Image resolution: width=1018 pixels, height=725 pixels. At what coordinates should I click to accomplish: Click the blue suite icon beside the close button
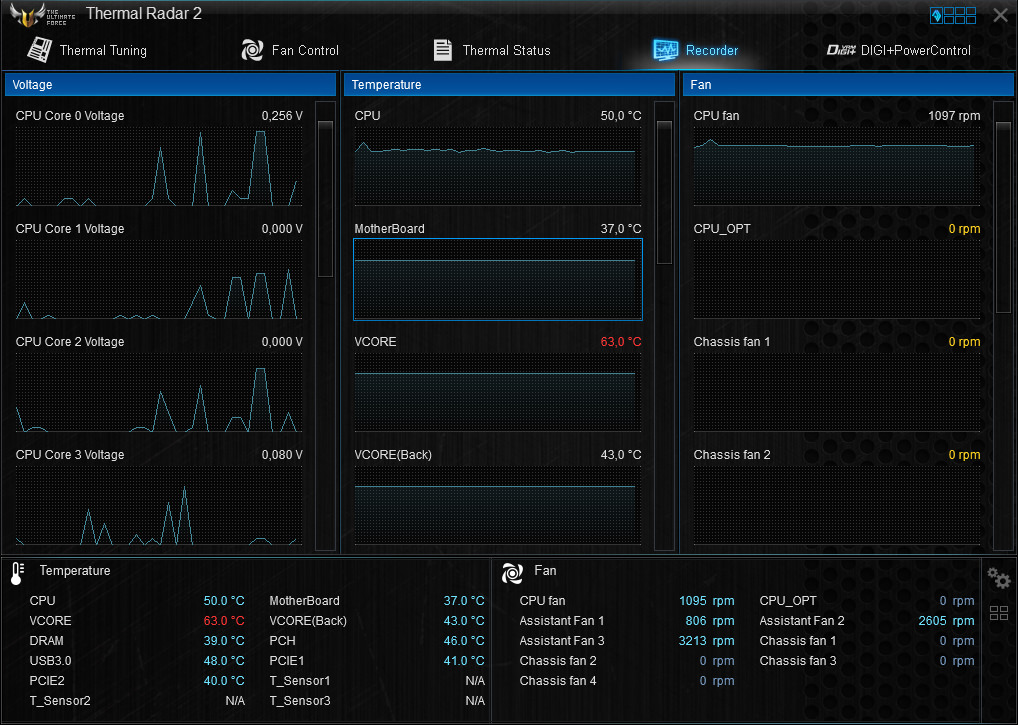tap(936, 16)
